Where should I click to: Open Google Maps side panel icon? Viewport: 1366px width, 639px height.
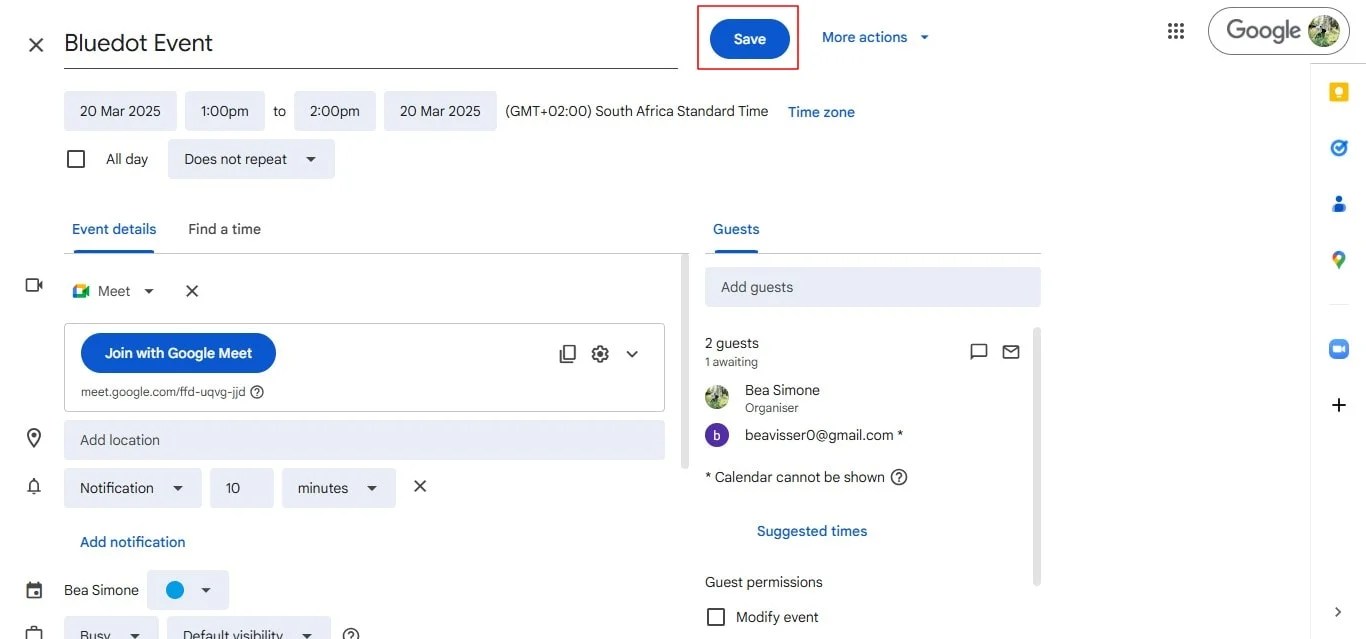point(1339,260)
